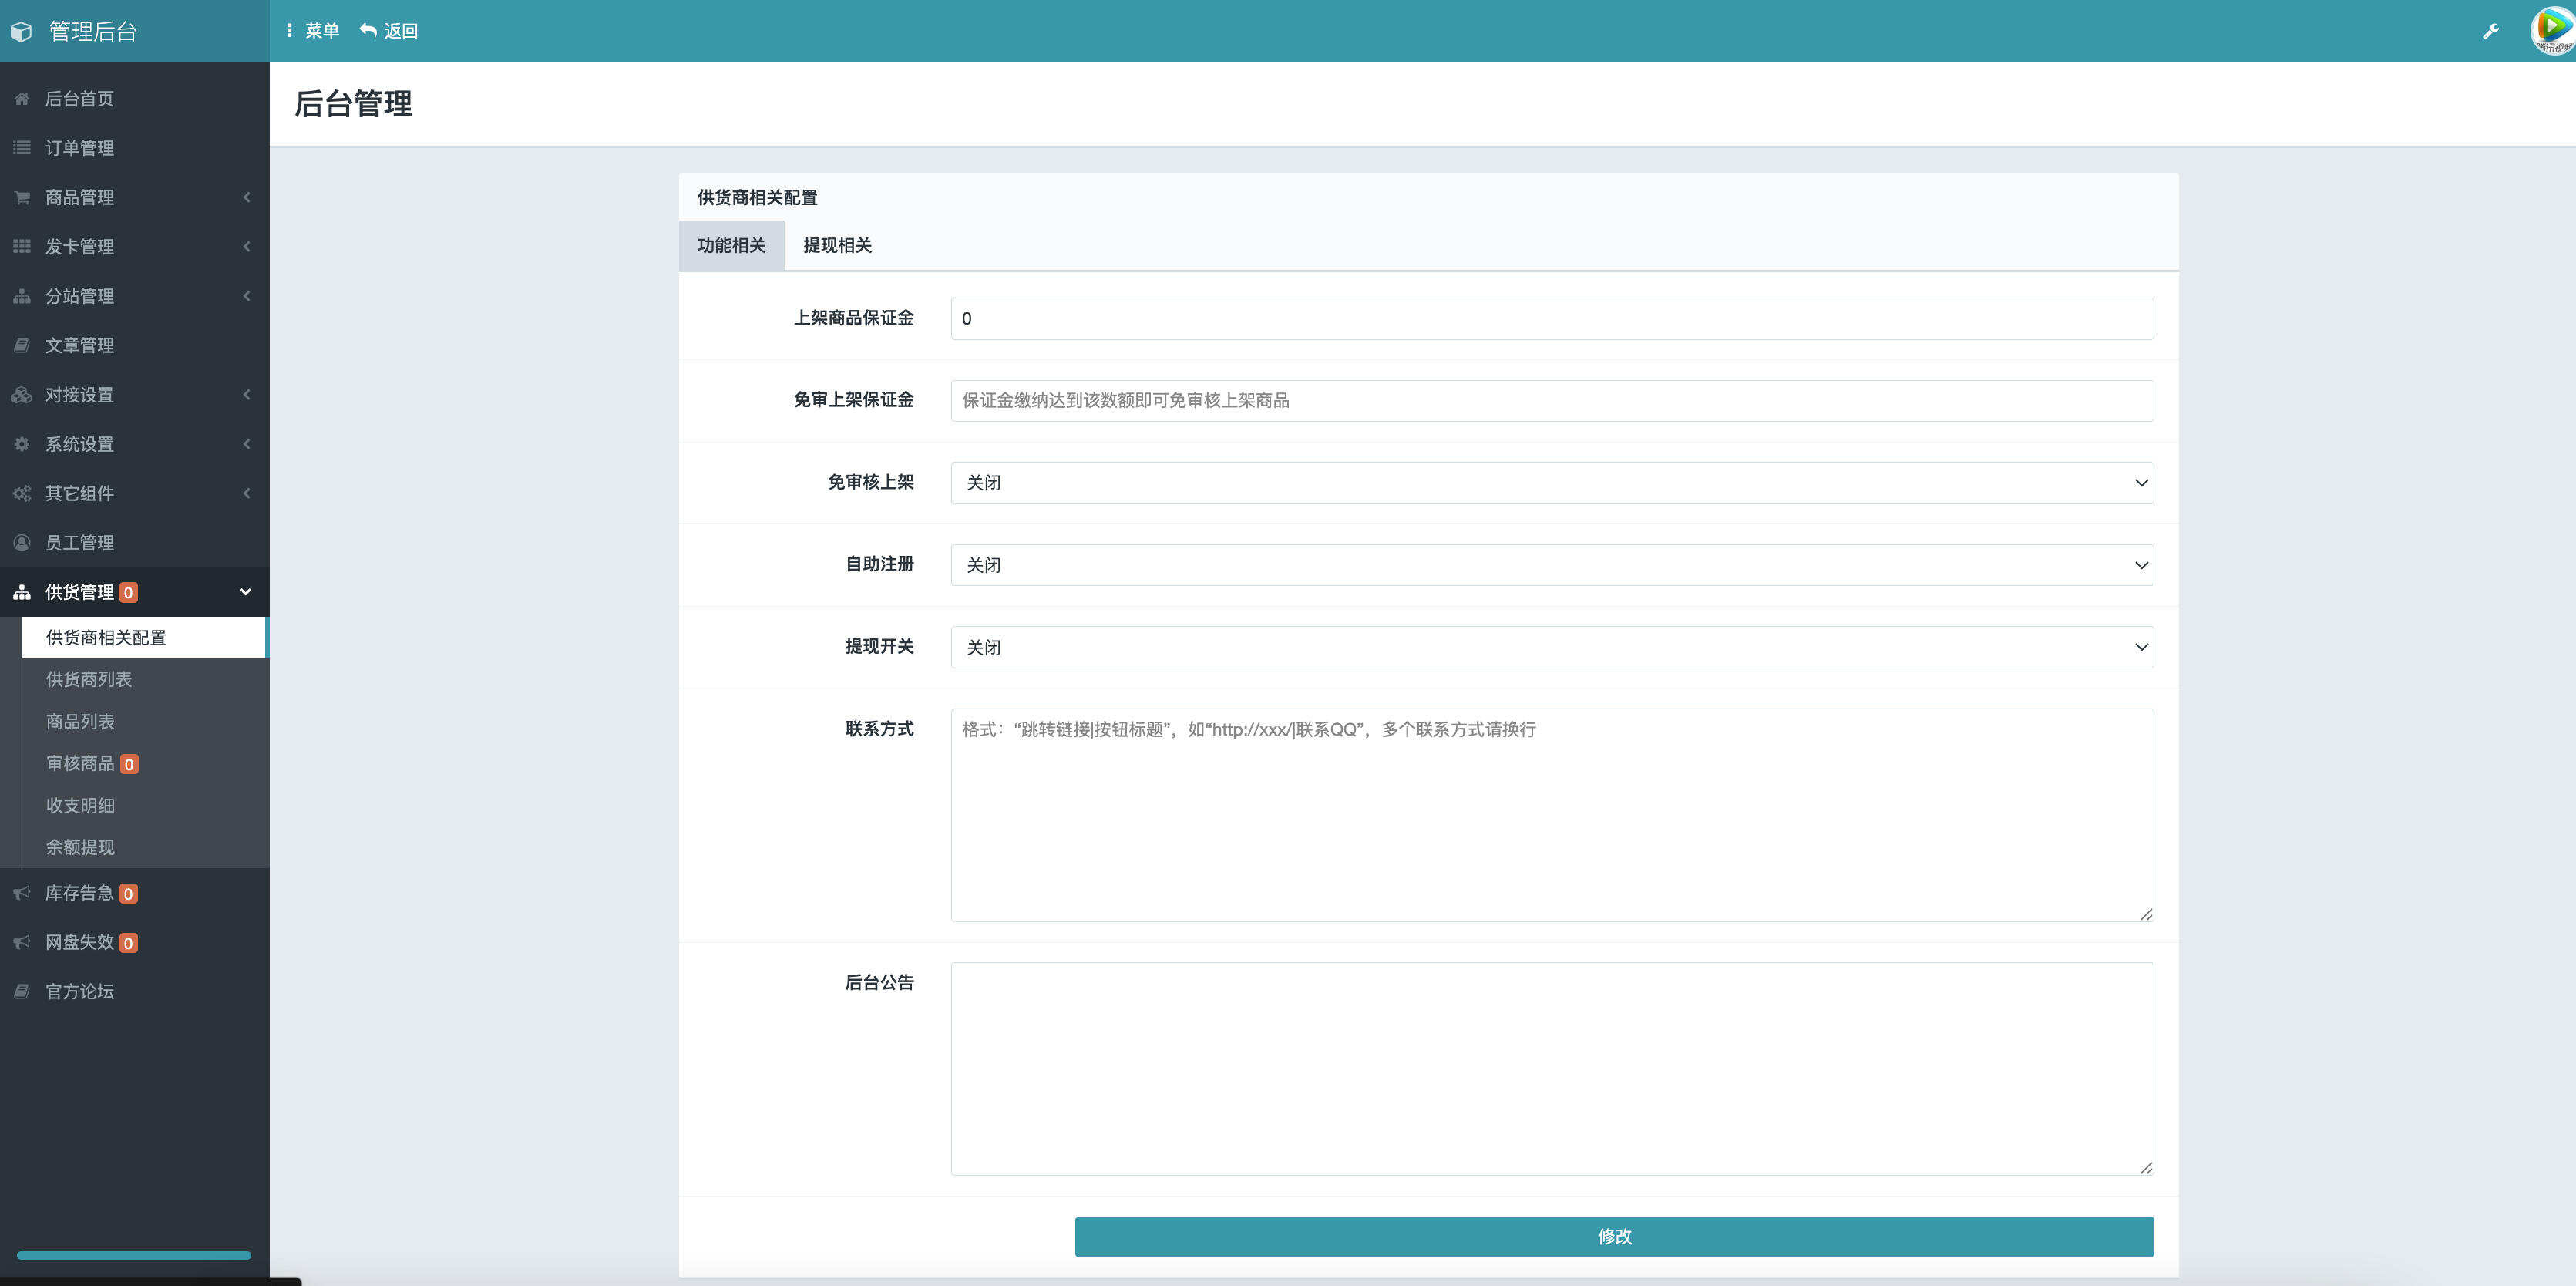Click the home icon beside 后台首页

point(21,98)
